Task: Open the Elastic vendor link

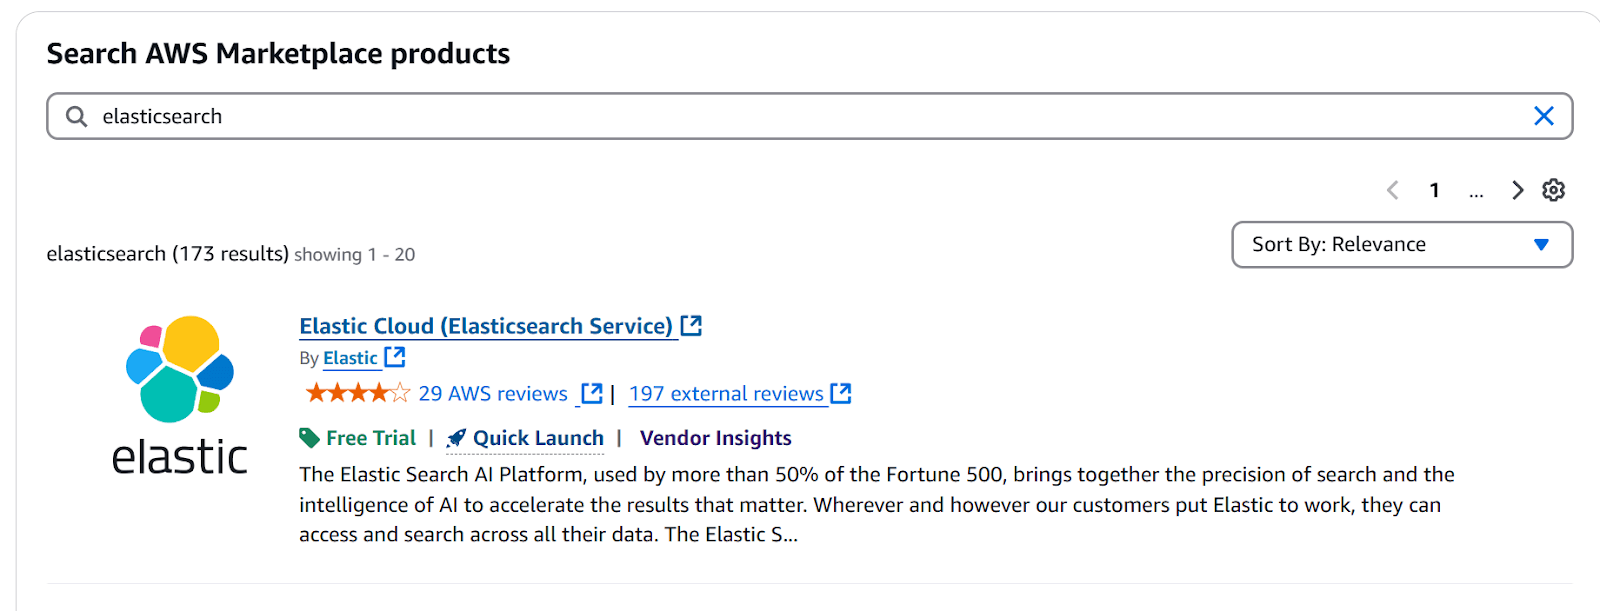Action: [x=350, y=358]
